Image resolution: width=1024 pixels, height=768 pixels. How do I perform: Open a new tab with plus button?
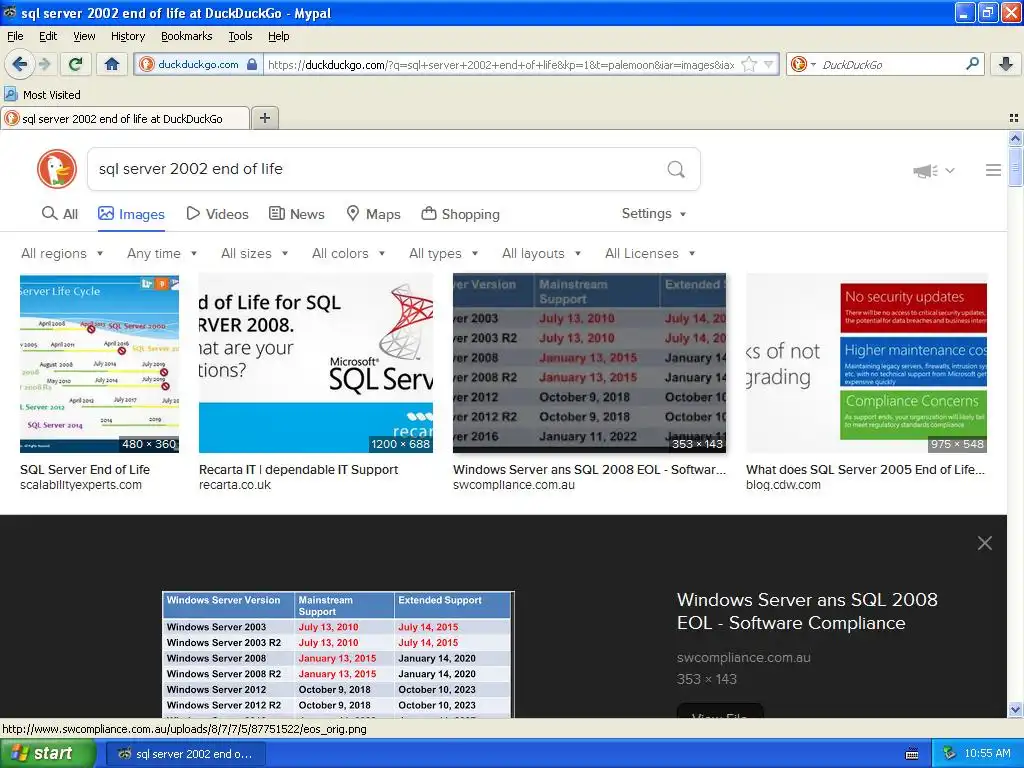[264, 118]
